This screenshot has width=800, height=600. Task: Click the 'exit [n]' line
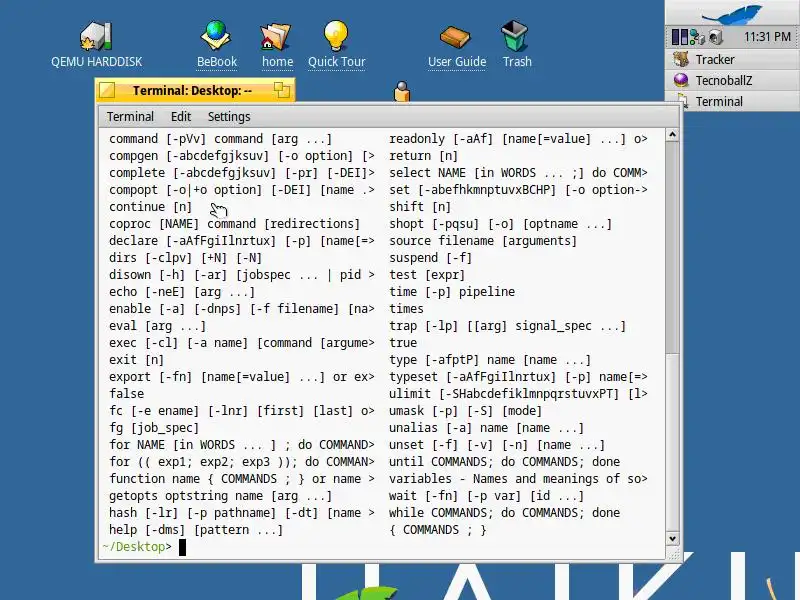click(136, 360)
